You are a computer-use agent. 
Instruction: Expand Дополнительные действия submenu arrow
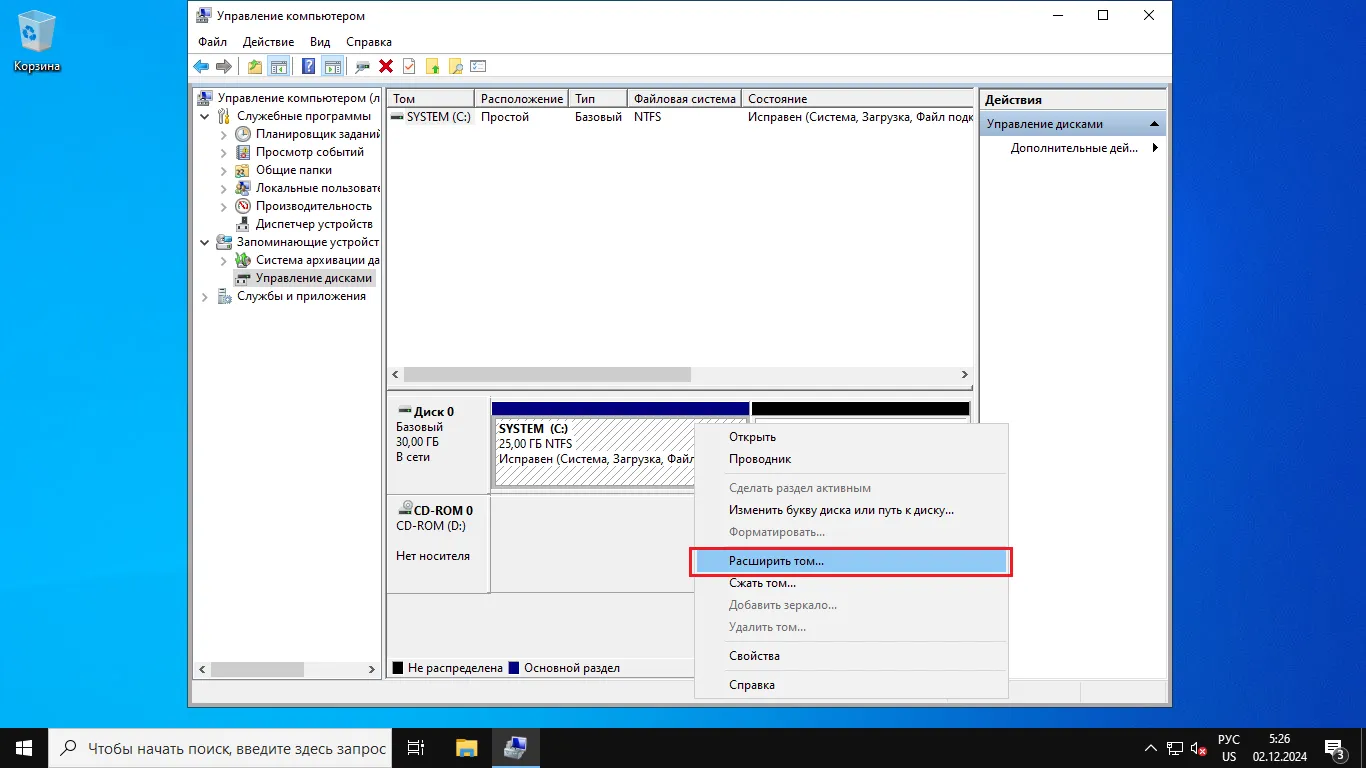(x=1155, y=148)
